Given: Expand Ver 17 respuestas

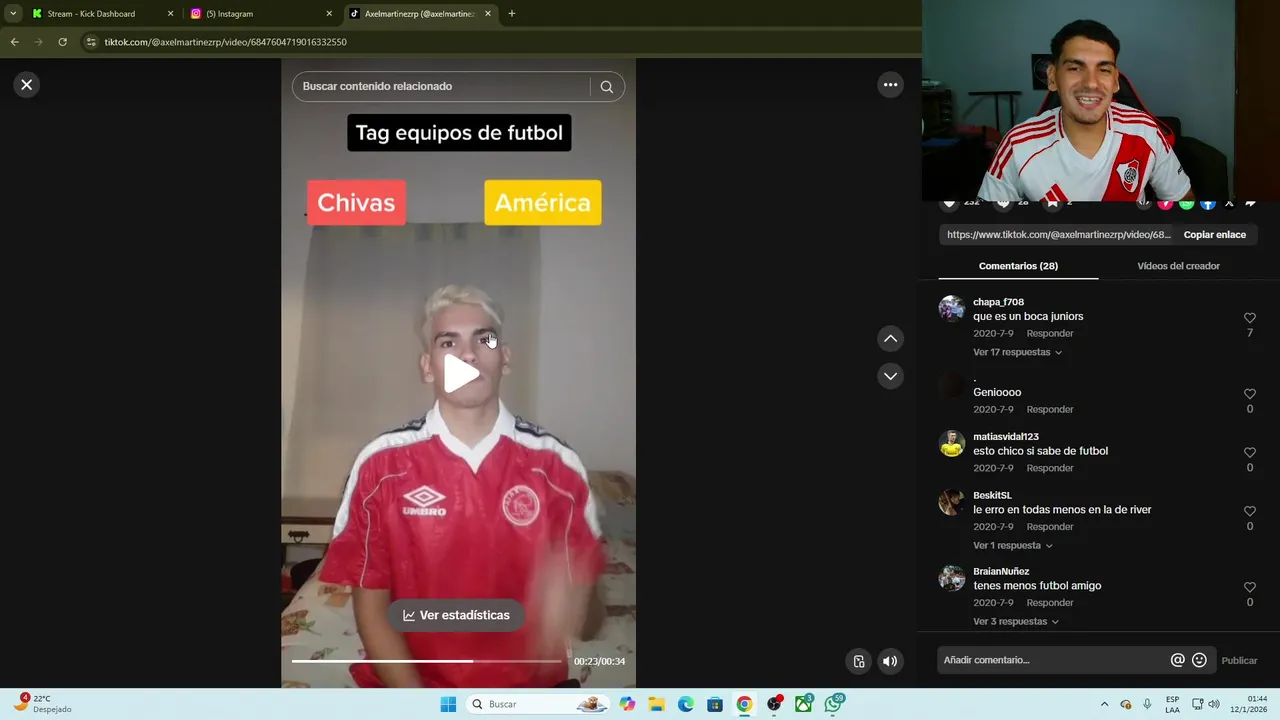Looking at the screenshot, I should click(1017, 352).
